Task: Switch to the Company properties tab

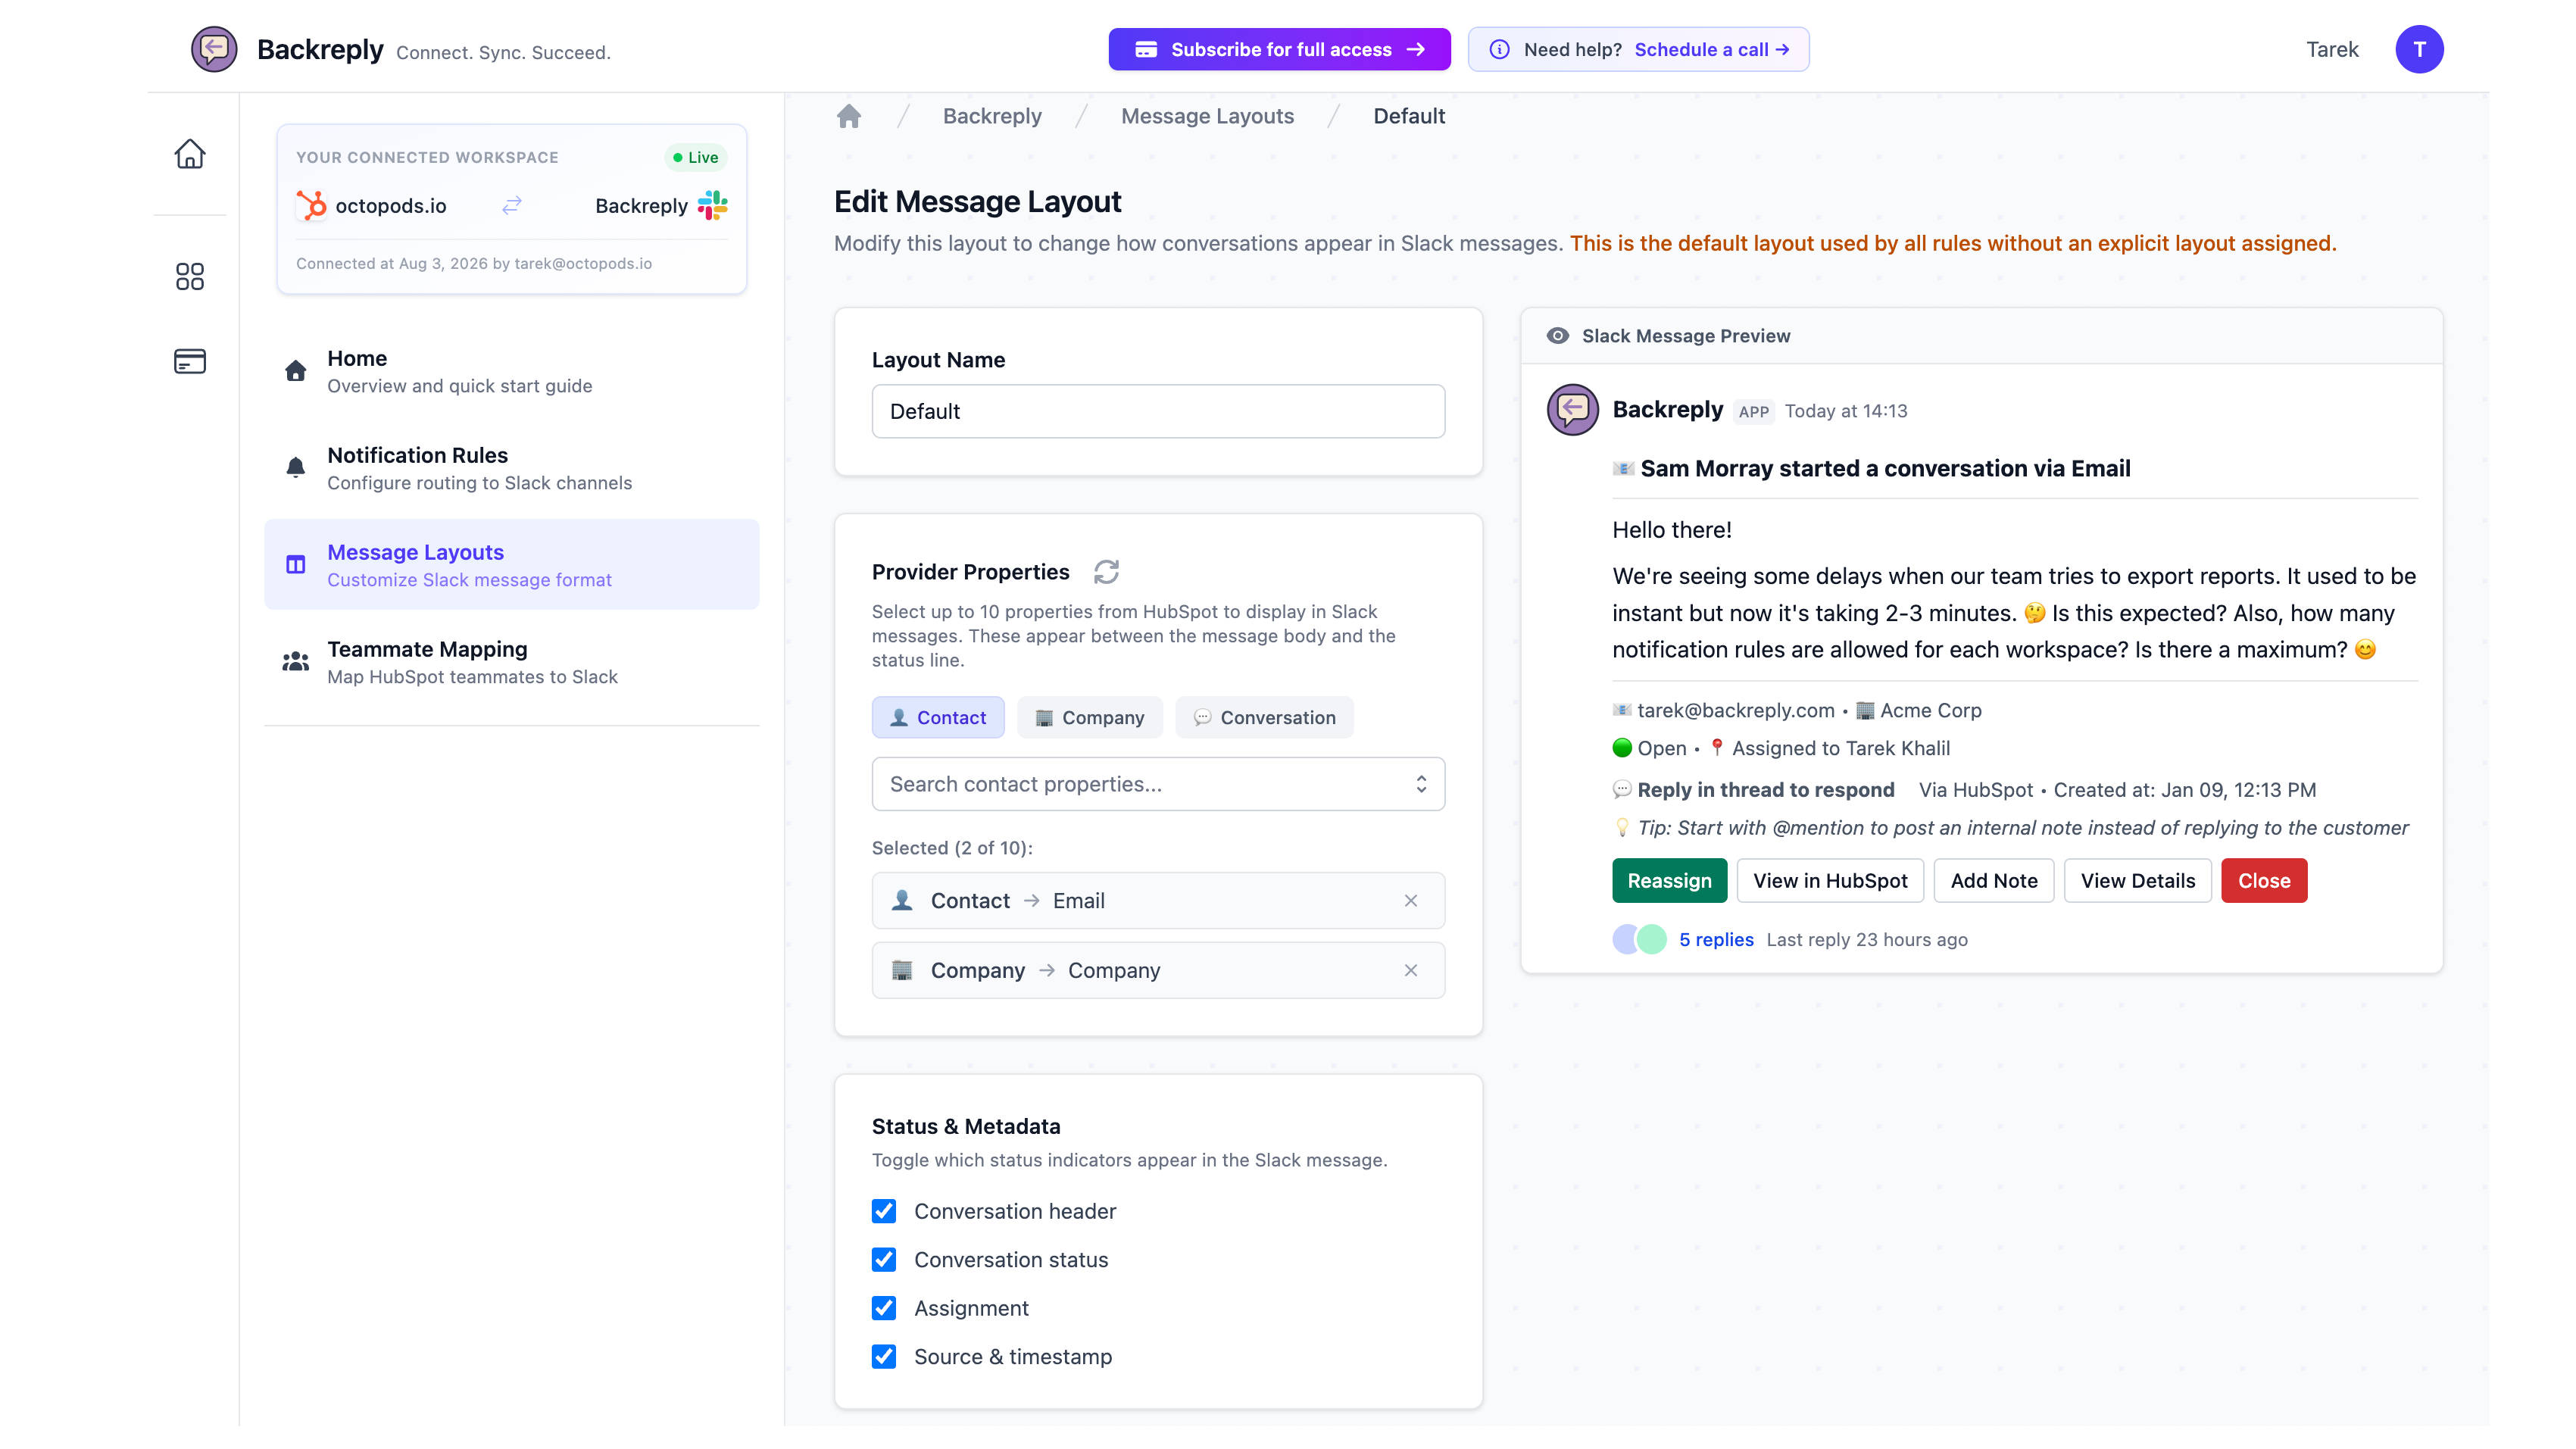Action: (1090, 718)
